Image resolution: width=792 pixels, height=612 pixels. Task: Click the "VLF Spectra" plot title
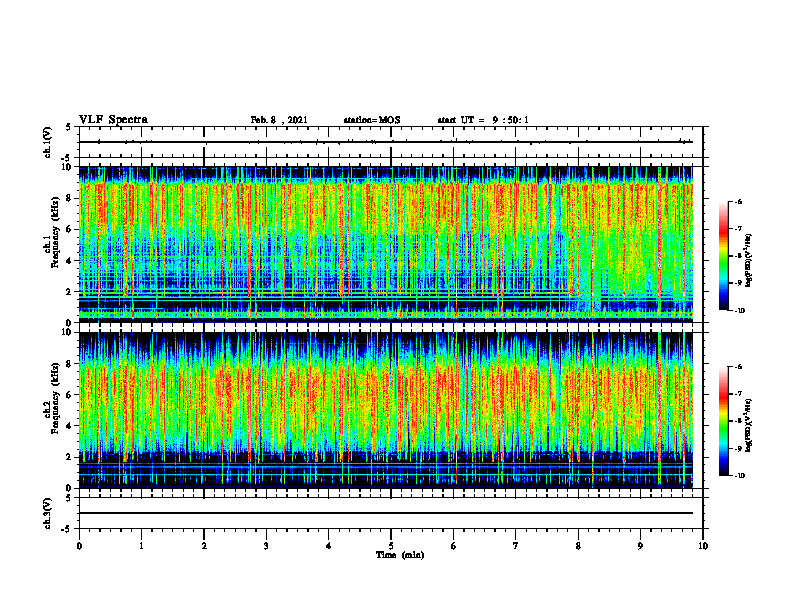click(113, 120)
